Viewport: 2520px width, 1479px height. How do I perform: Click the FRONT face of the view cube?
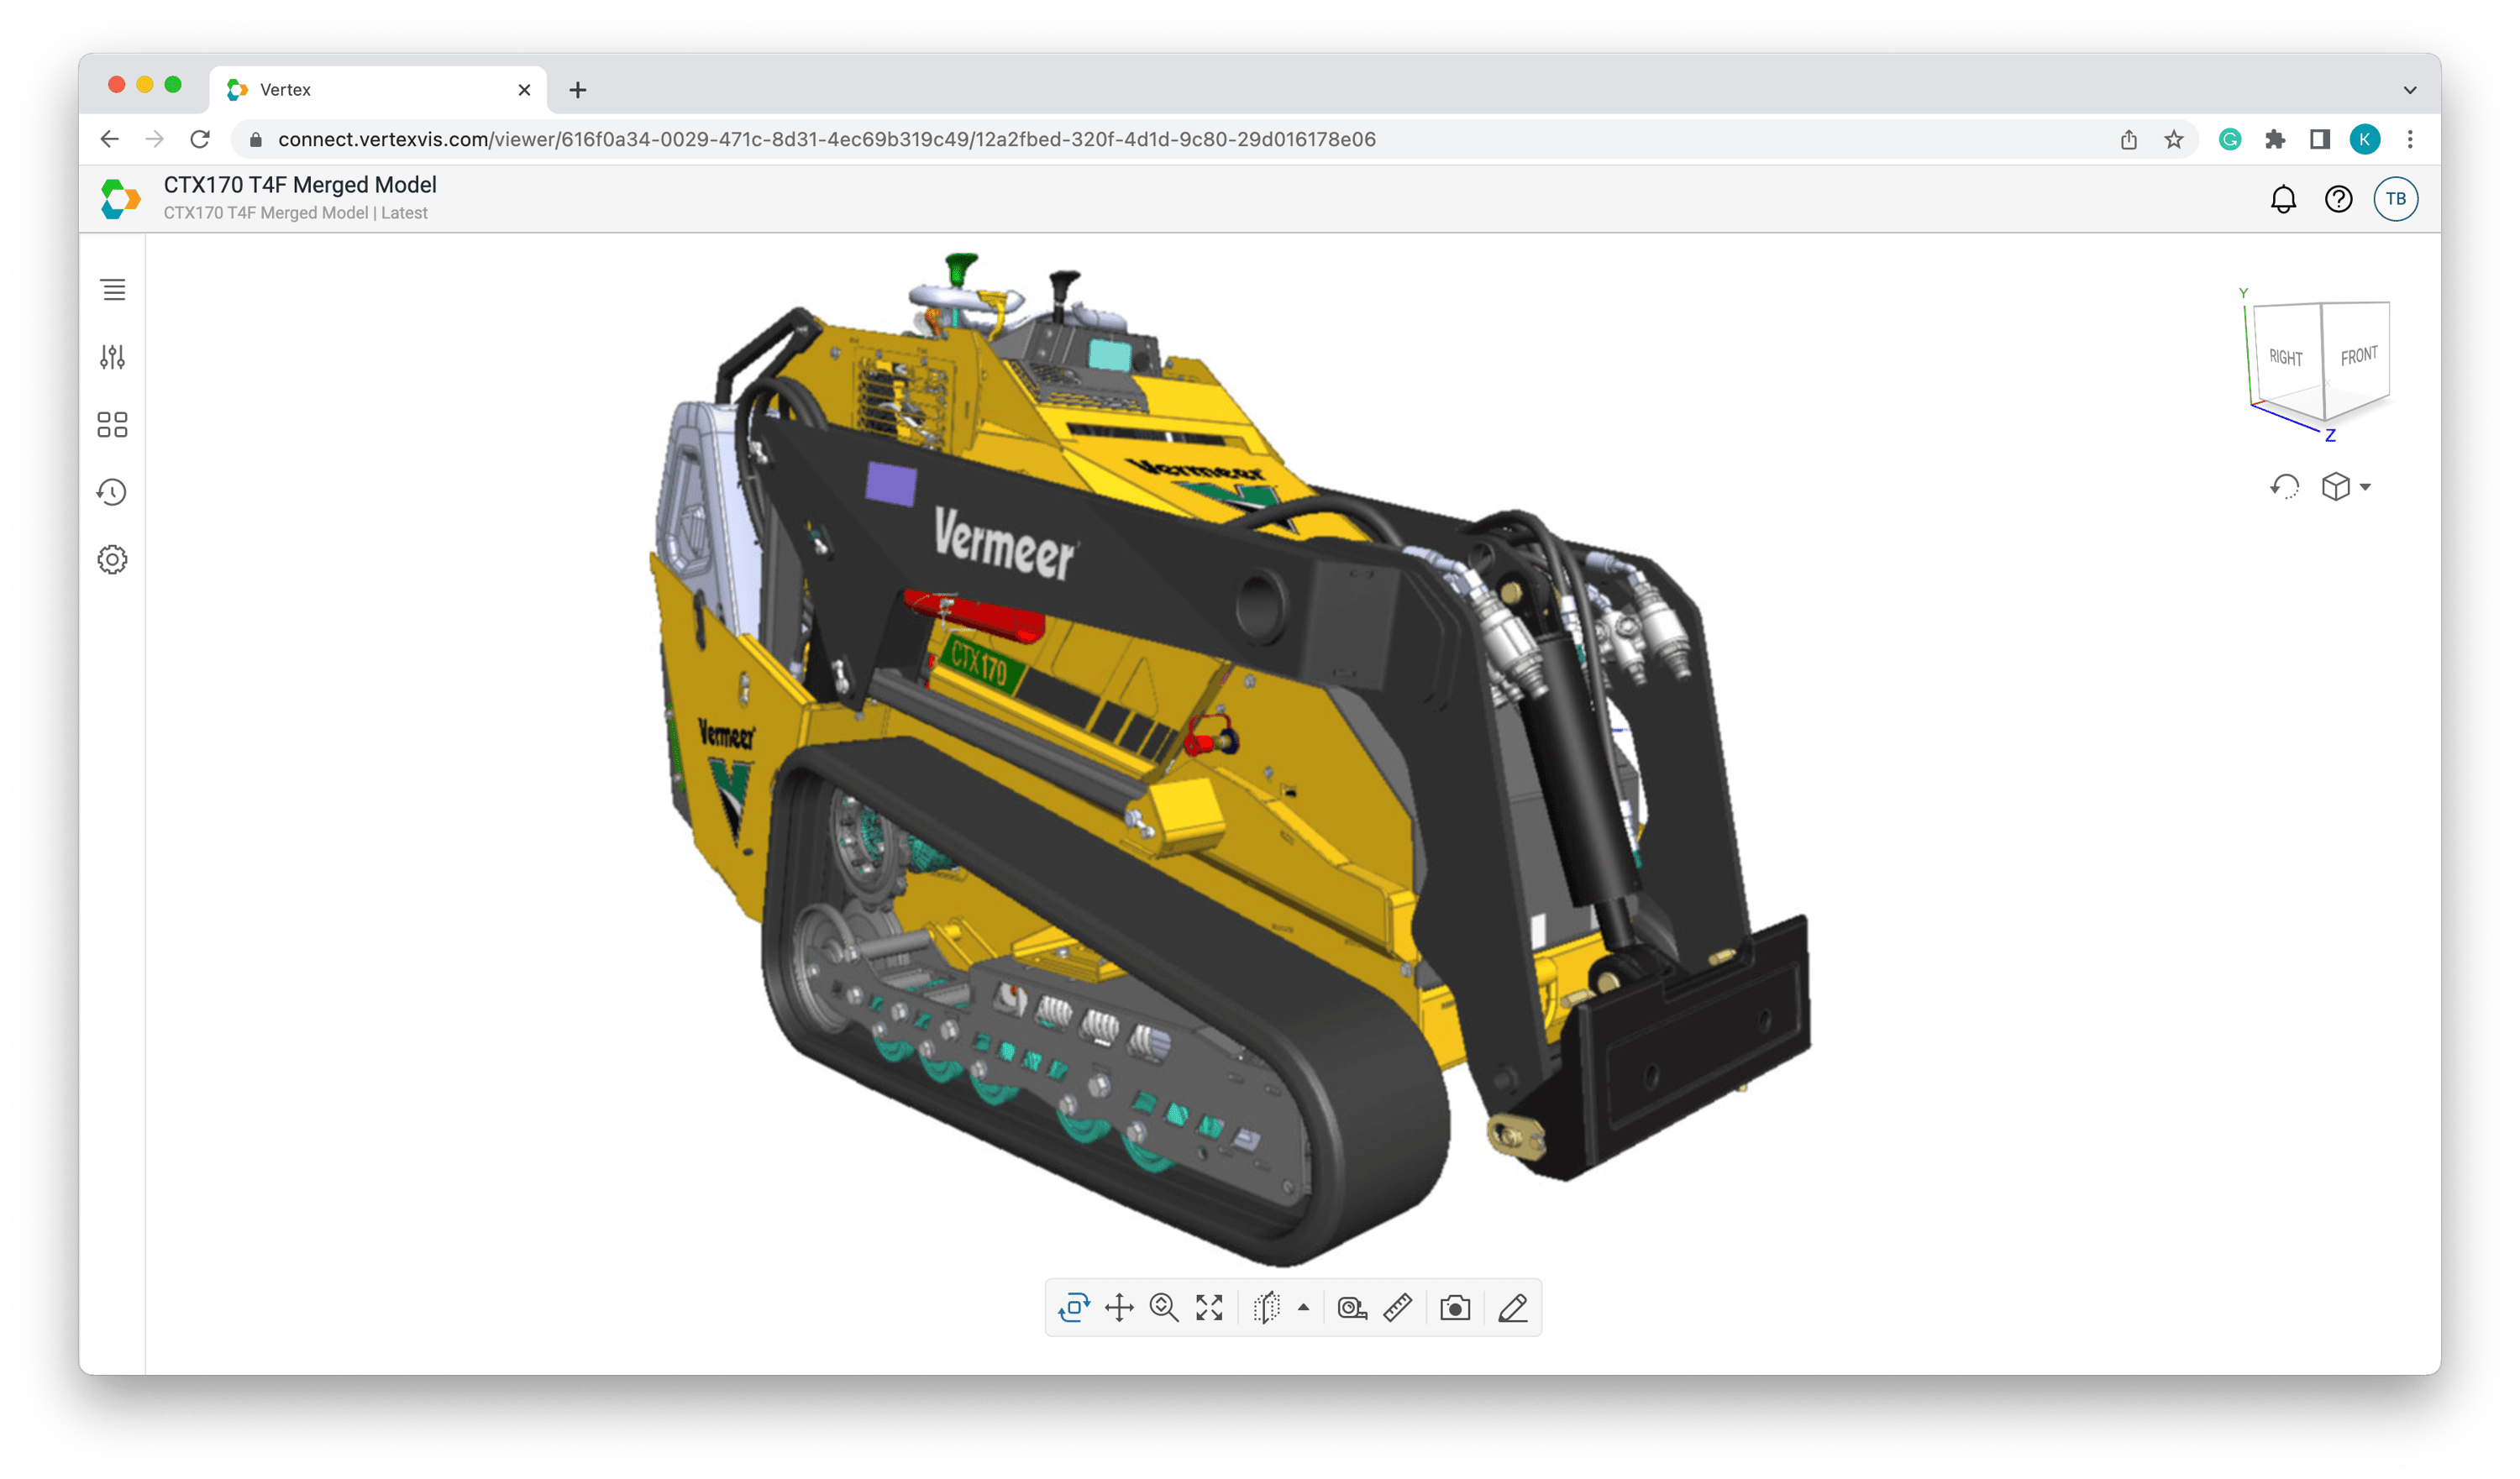pos(2360,356)
